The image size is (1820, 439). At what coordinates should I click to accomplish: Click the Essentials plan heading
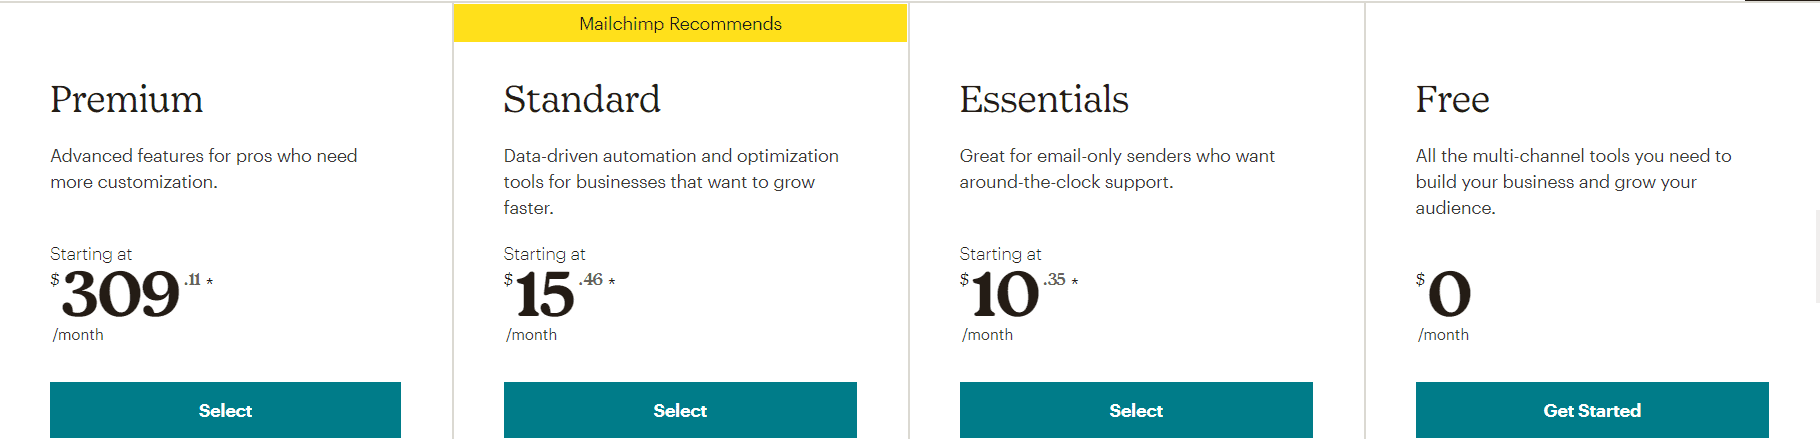tap(1044, 100)
